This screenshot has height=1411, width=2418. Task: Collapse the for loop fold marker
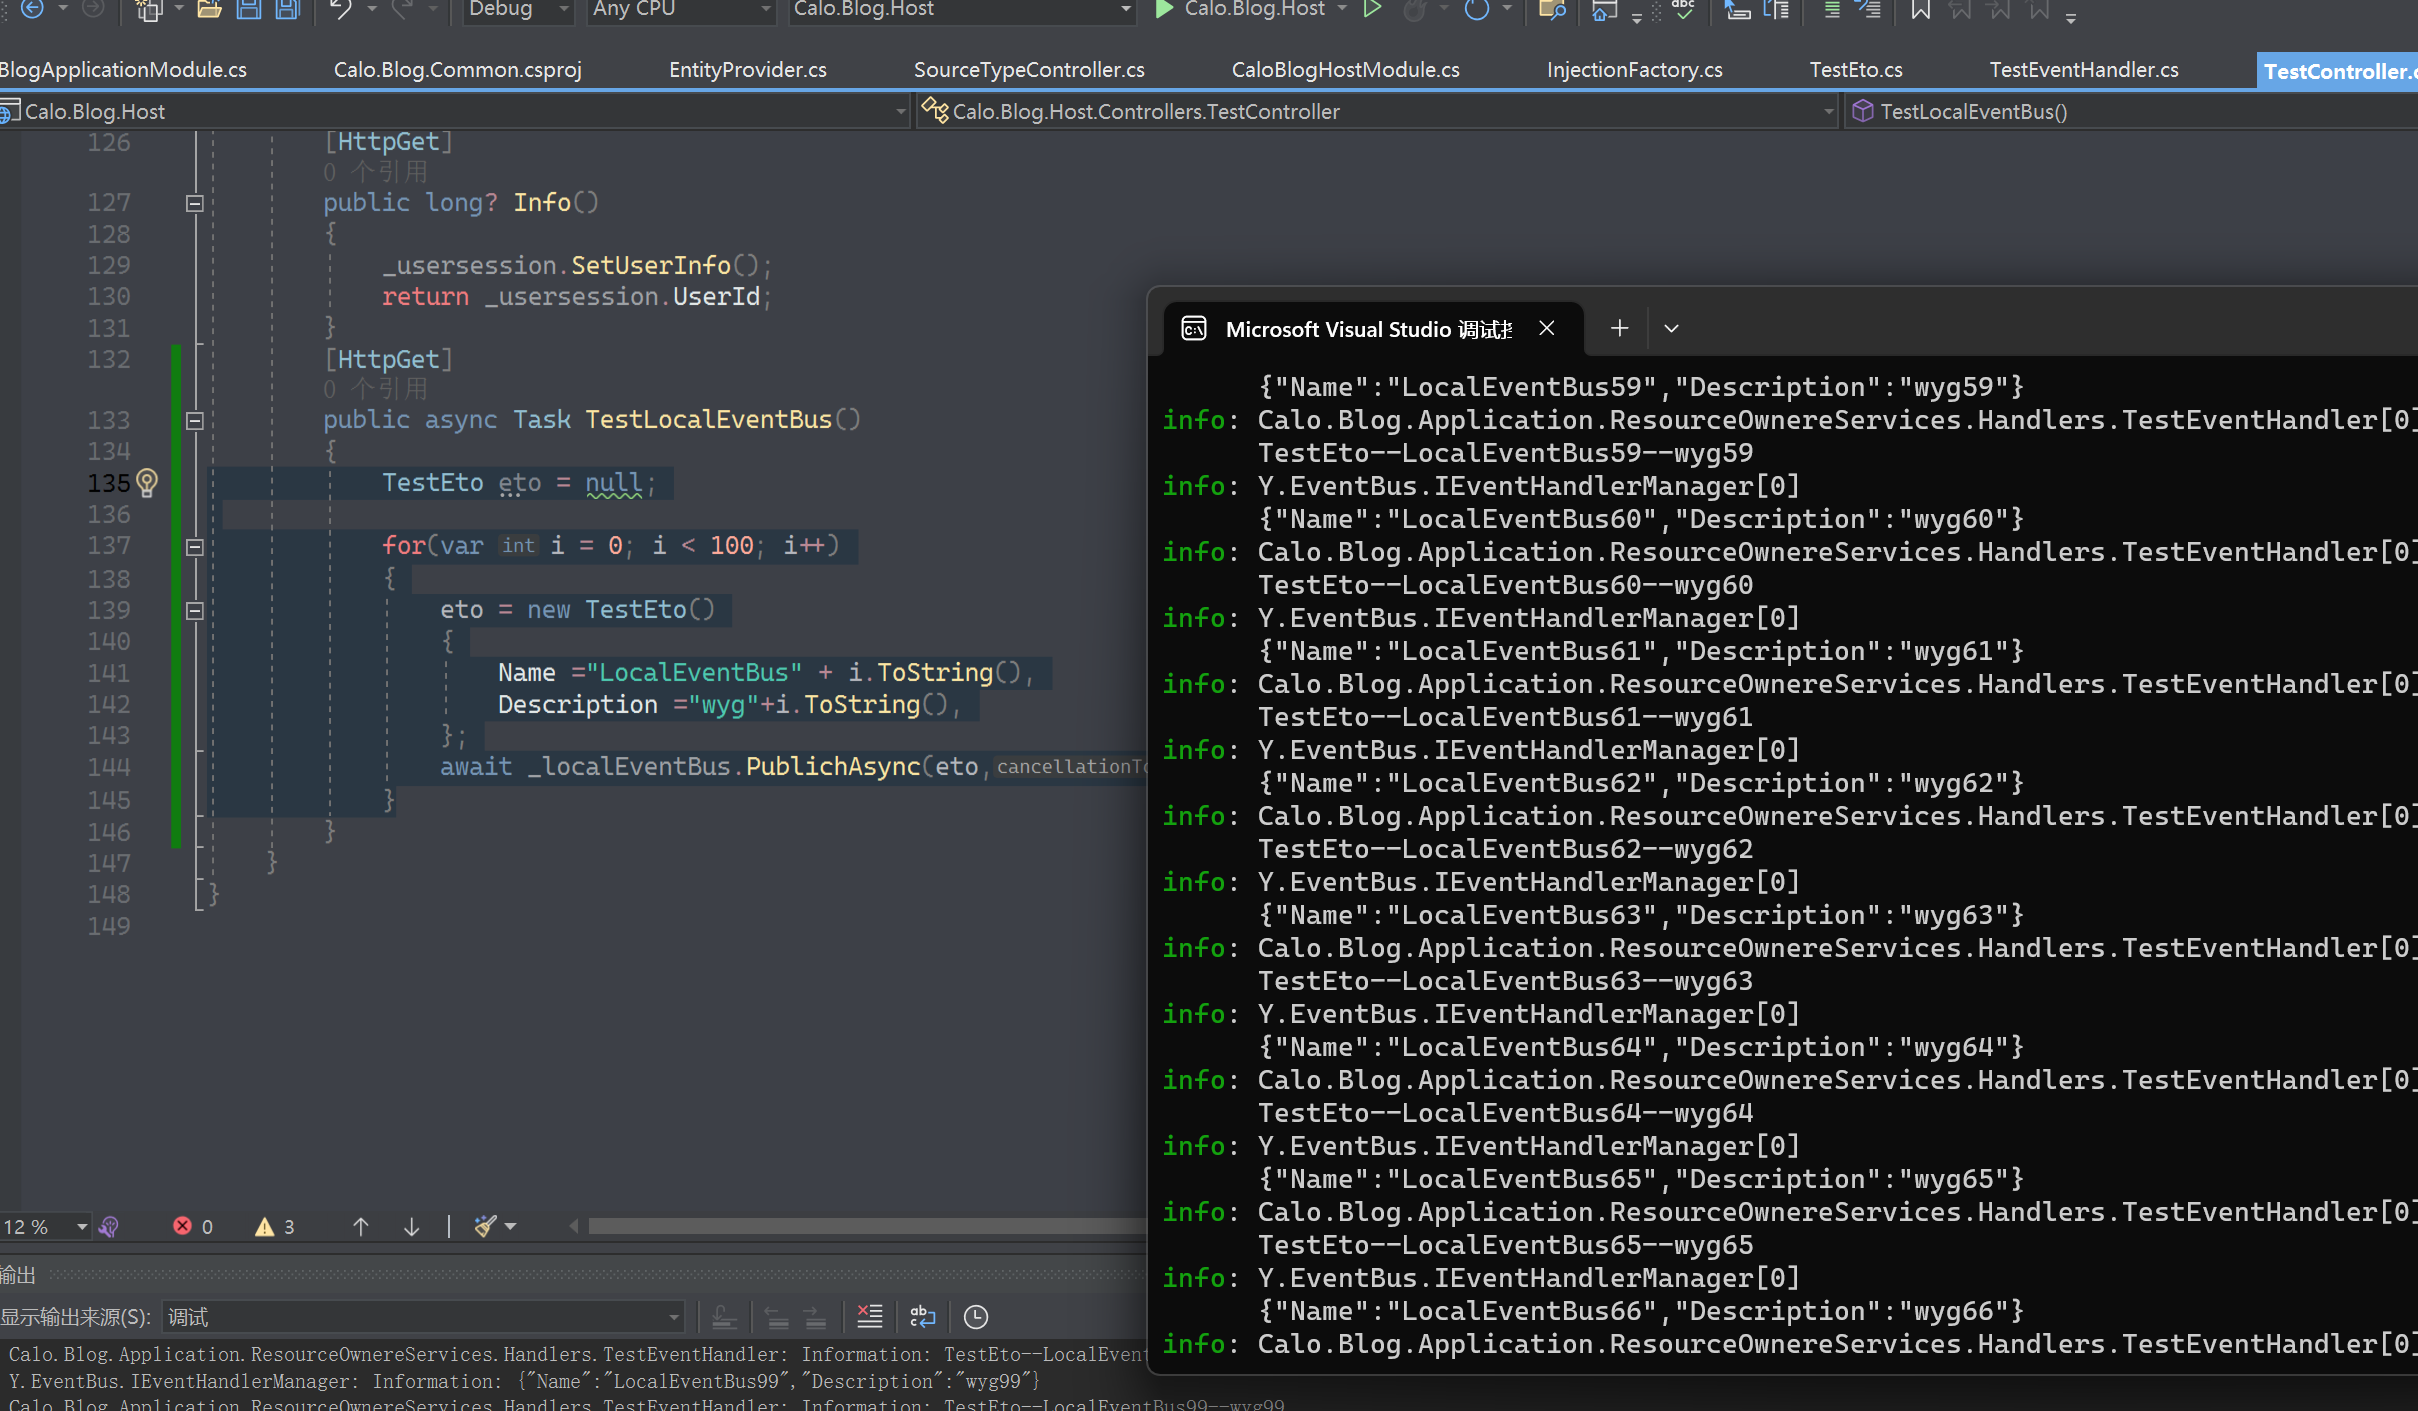(x=195, y=547)
